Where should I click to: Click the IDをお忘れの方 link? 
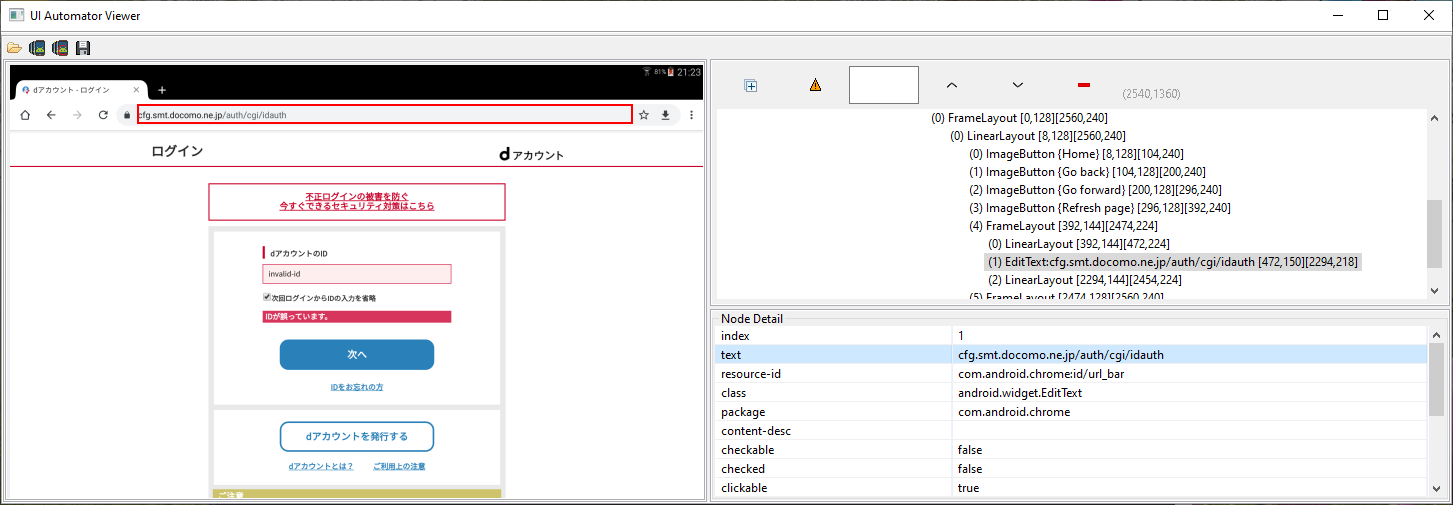click(357, 387)
